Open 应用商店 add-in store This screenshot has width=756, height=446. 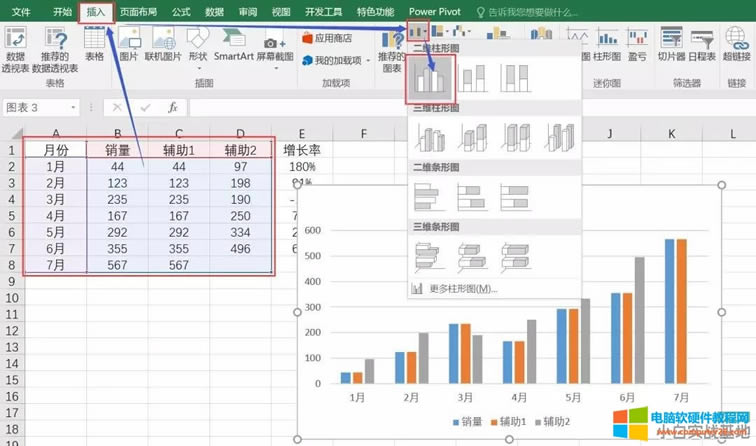[x=326, y=38]
